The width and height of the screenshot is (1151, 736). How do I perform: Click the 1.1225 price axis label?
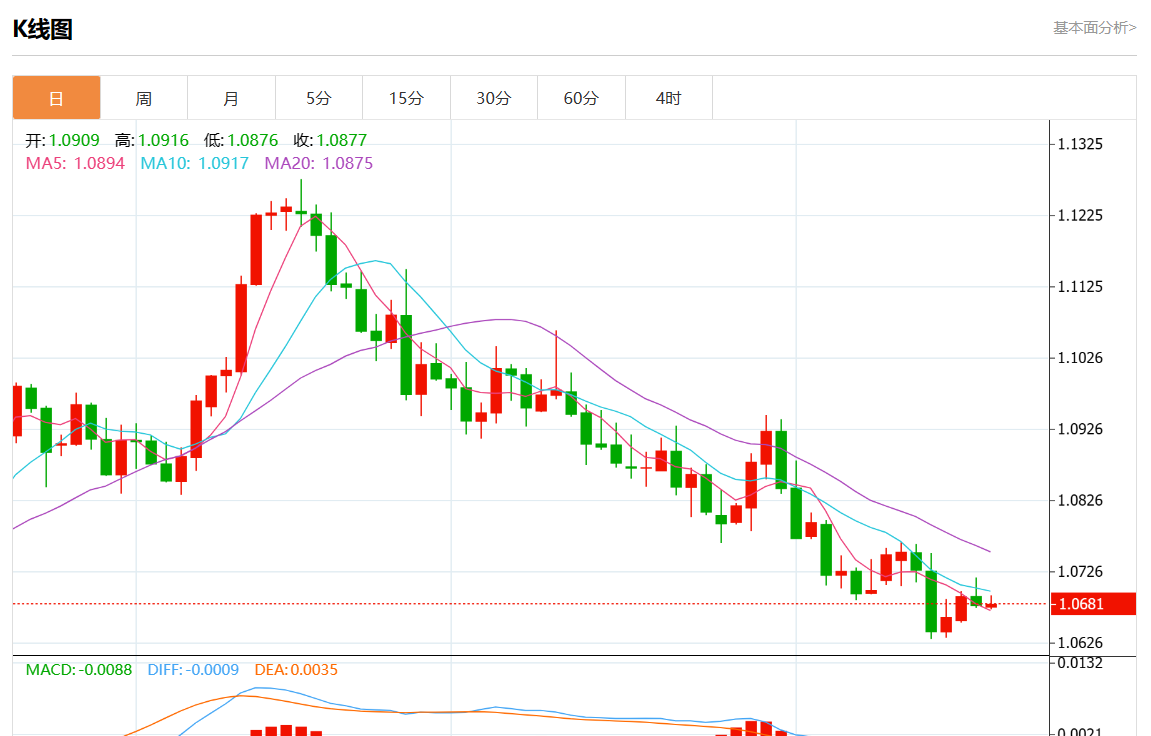(x=1080, y=215)
